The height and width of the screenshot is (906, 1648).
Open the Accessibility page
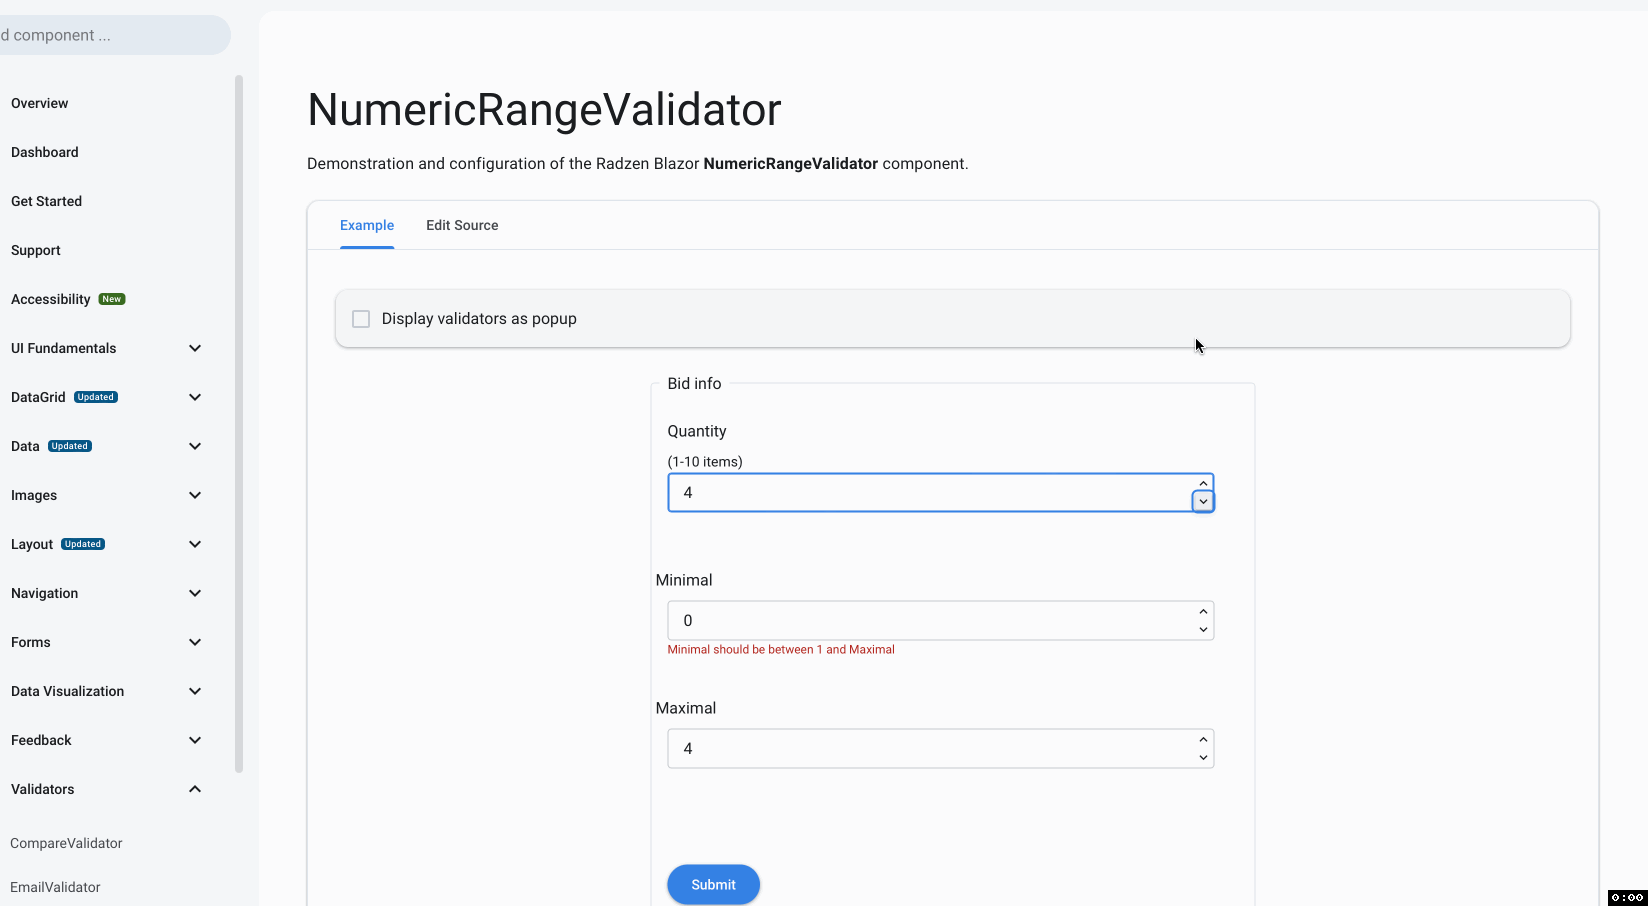coord(51,299)
